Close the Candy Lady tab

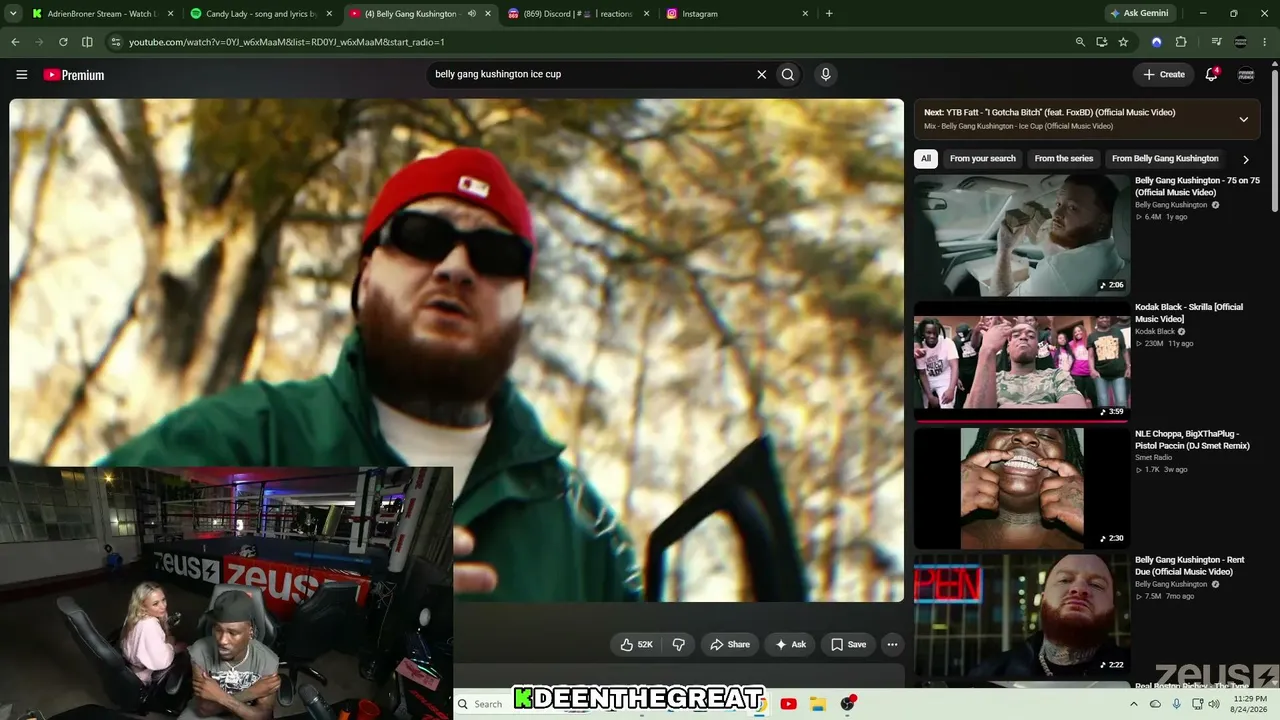[329, 14]
